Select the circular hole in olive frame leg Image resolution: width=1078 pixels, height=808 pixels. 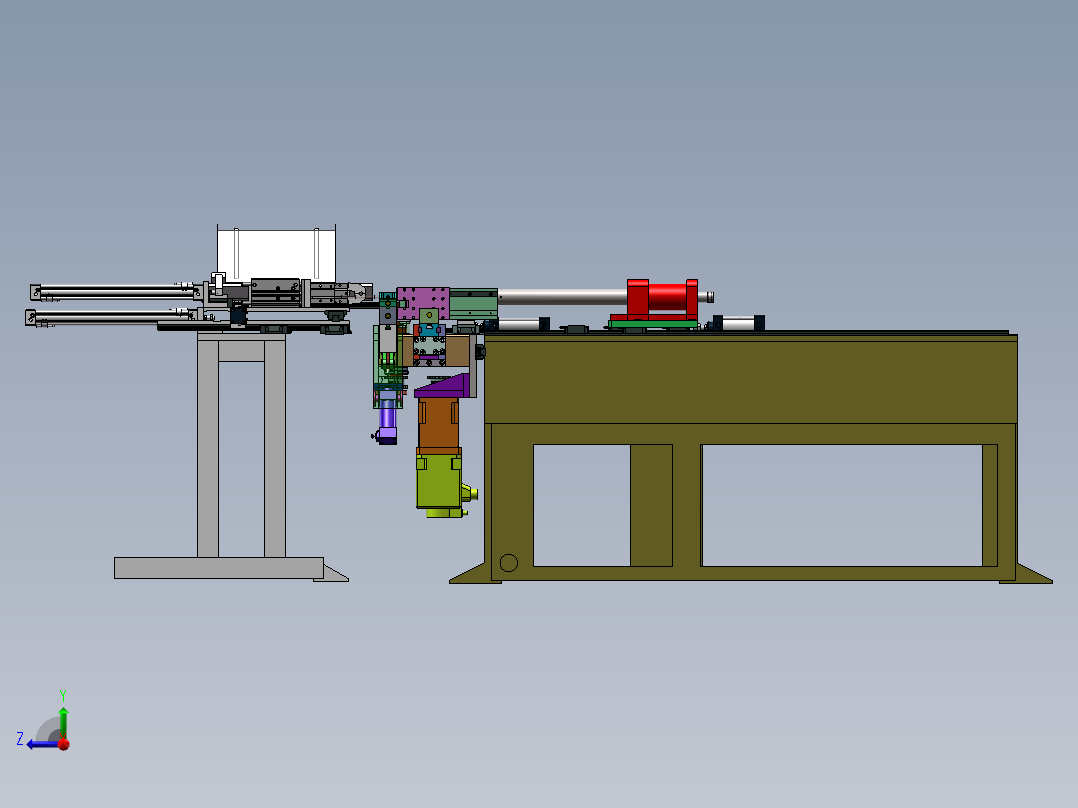(x=509, y=563)
